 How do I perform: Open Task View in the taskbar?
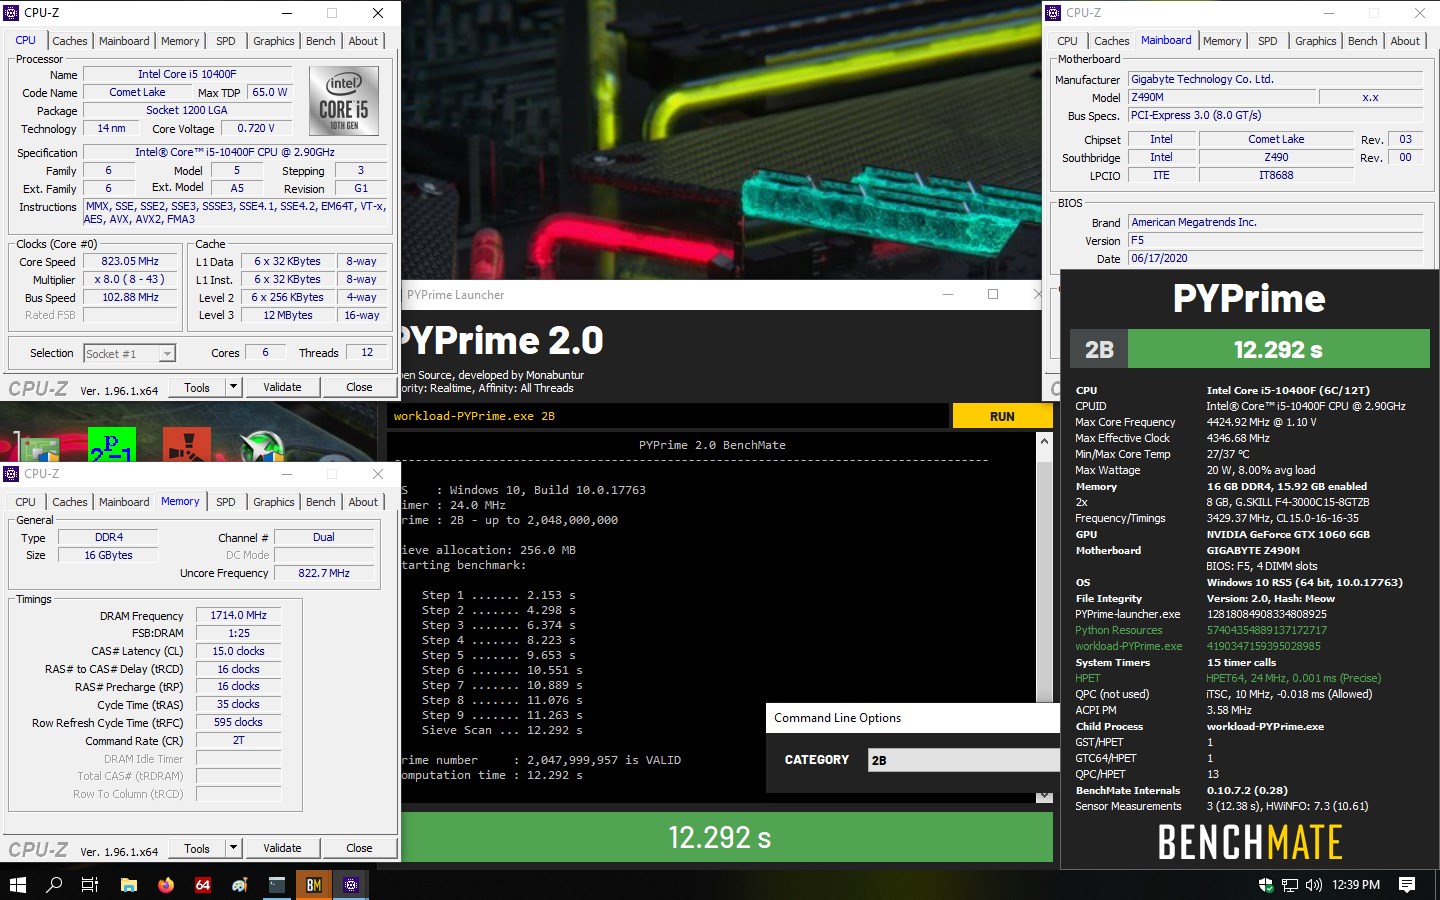click(x=90, y=885)
